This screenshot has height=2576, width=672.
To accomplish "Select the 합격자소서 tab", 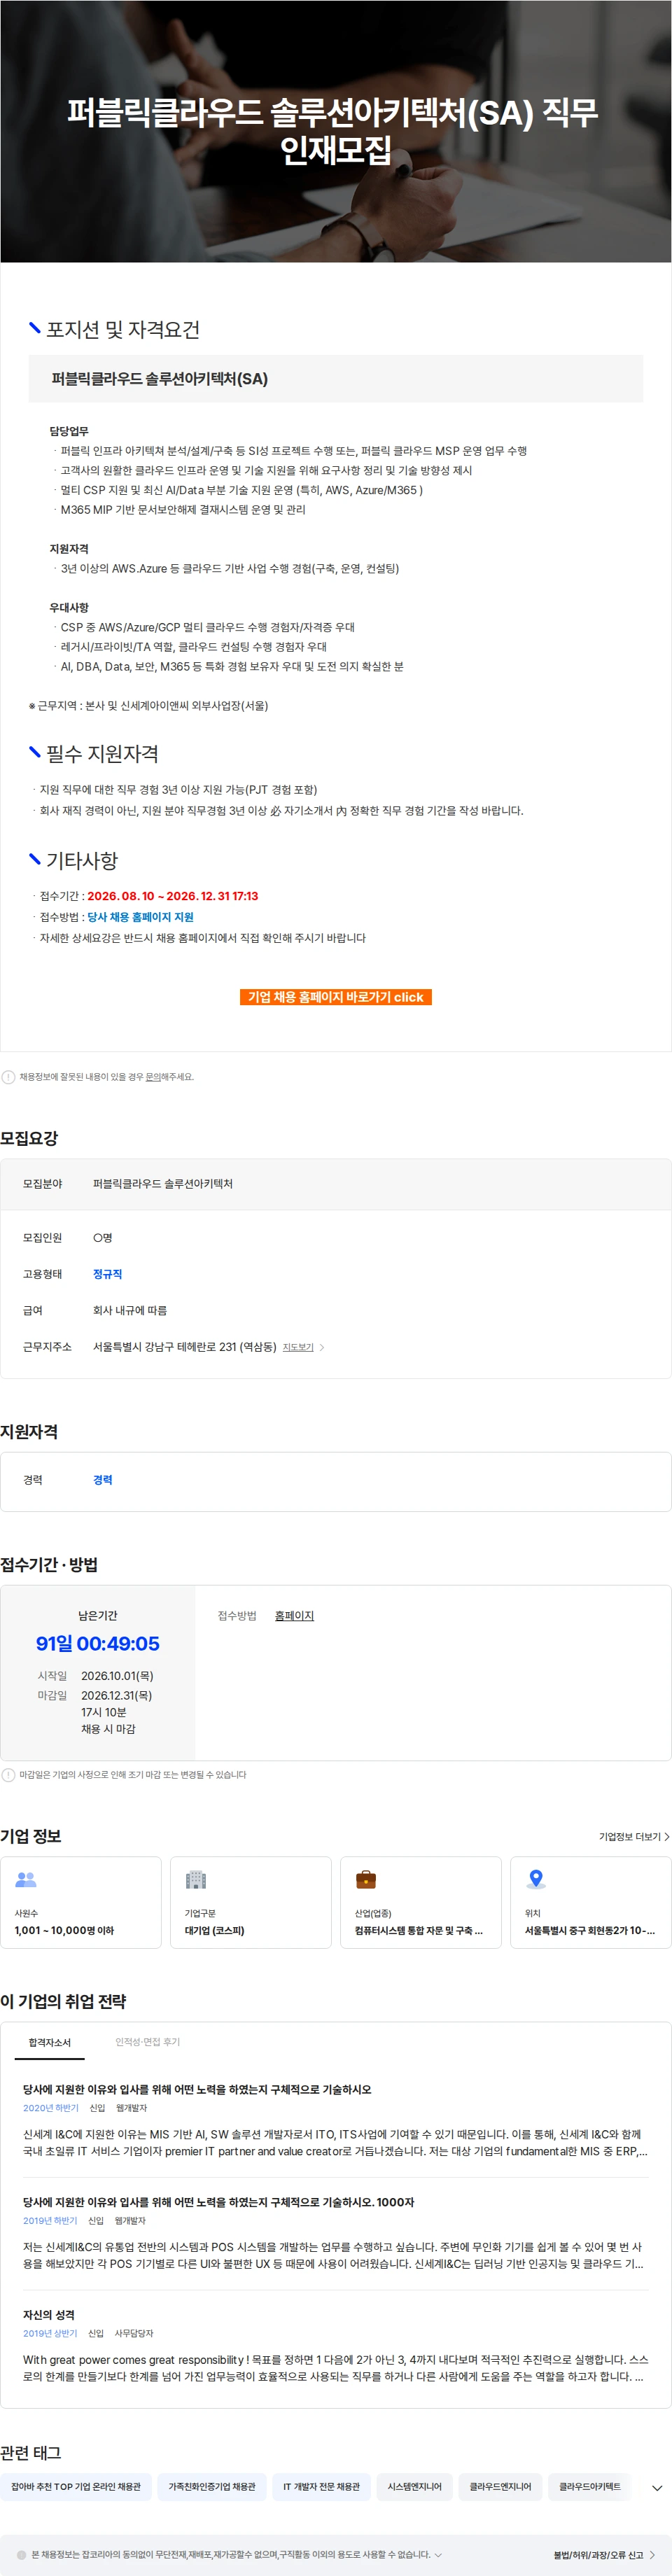I will pyautogui.click(x=50, y=2042).
